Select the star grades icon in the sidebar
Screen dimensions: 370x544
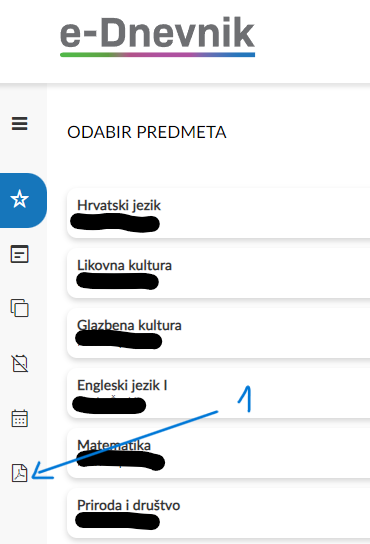click(x=21, y=200)
